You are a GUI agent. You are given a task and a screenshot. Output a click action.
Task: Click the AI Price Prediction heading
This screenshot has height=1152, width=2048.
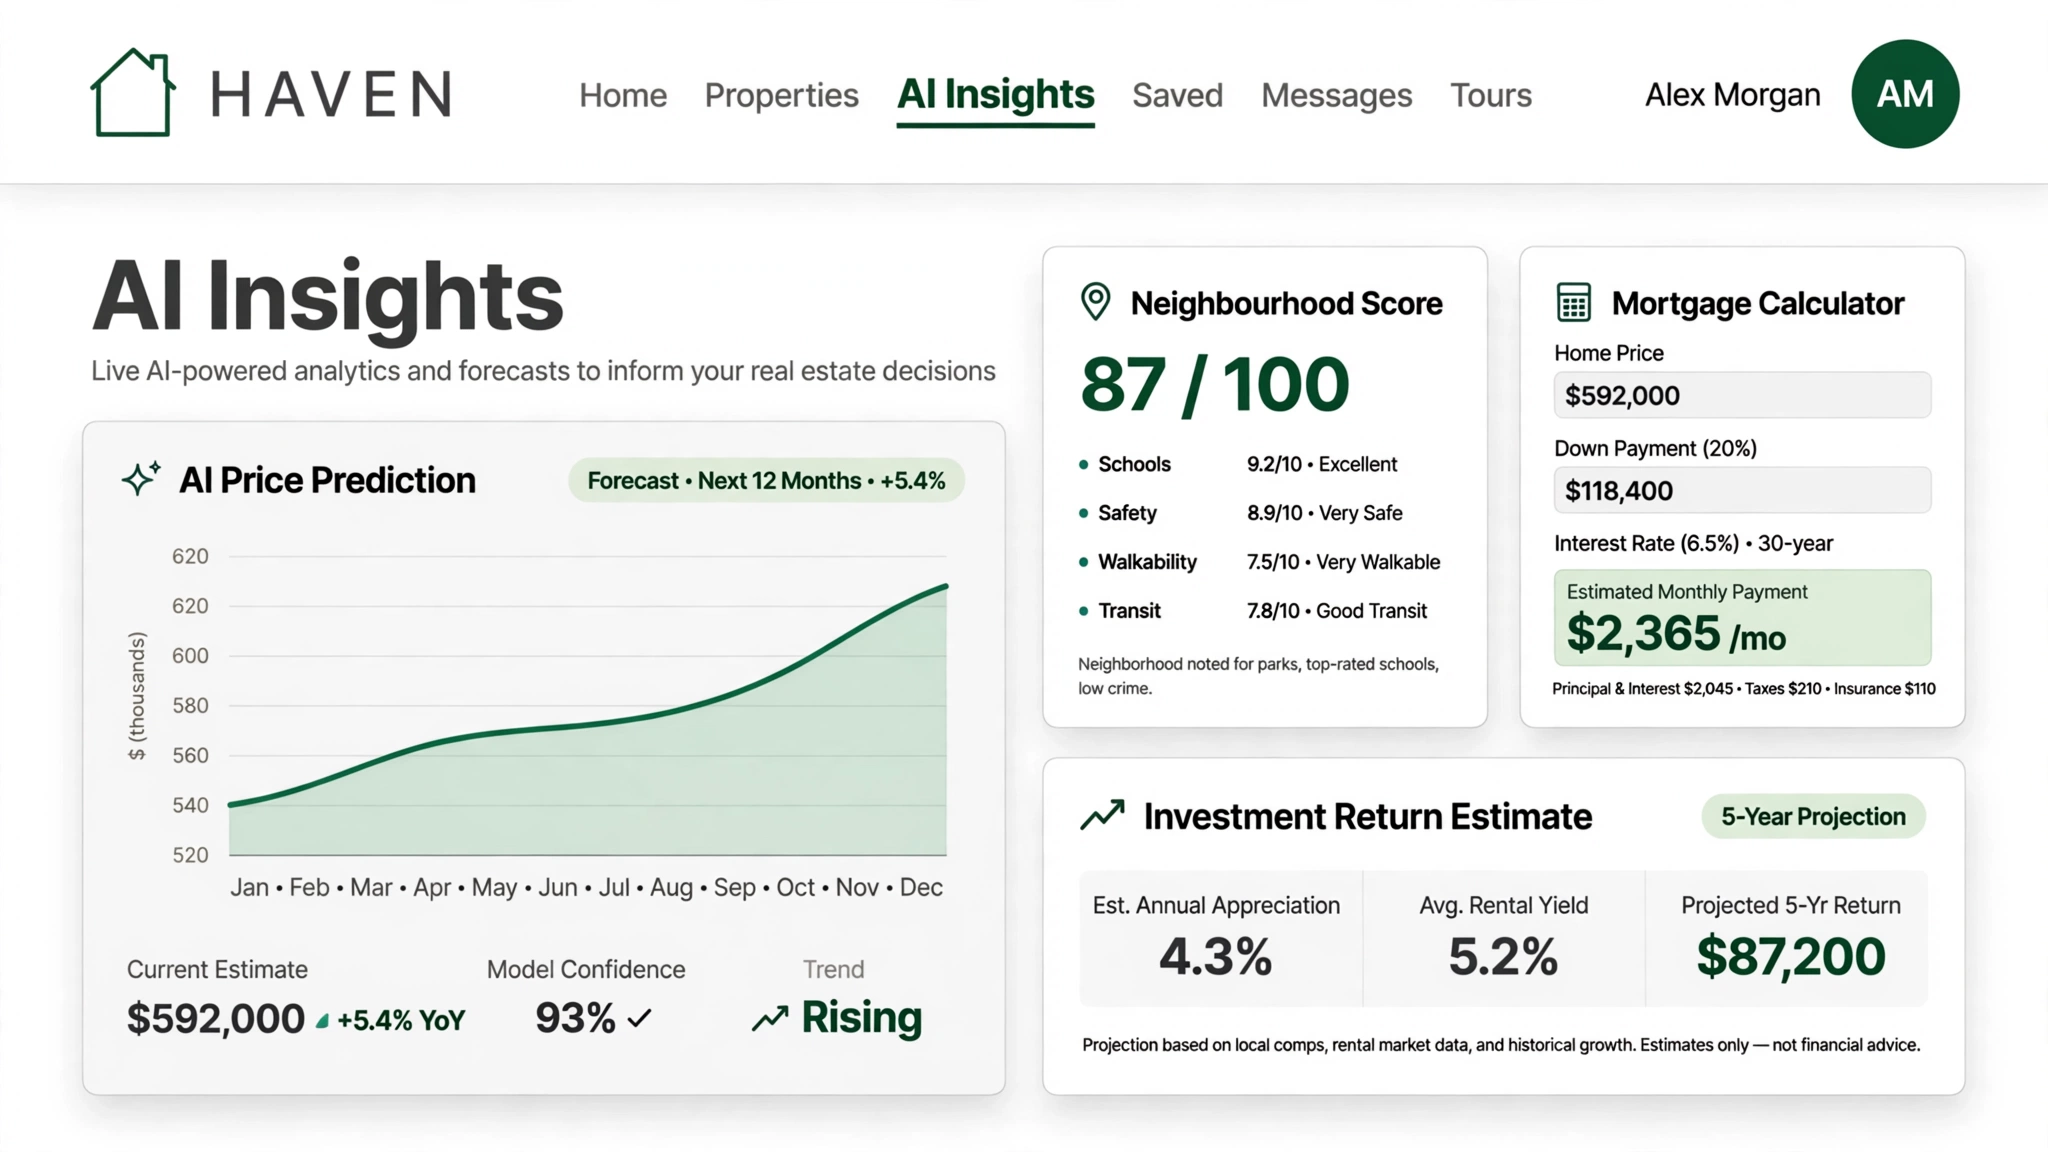tap(327, 480)
